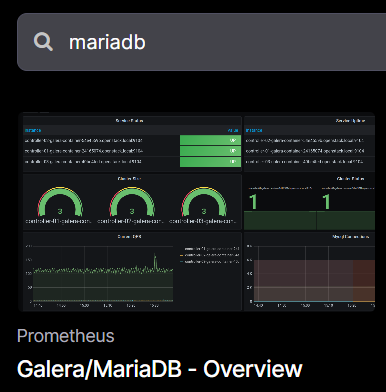386x392 pixels.
Task: Click the graph legend beside green chart
Action: [x=210, y=255]
